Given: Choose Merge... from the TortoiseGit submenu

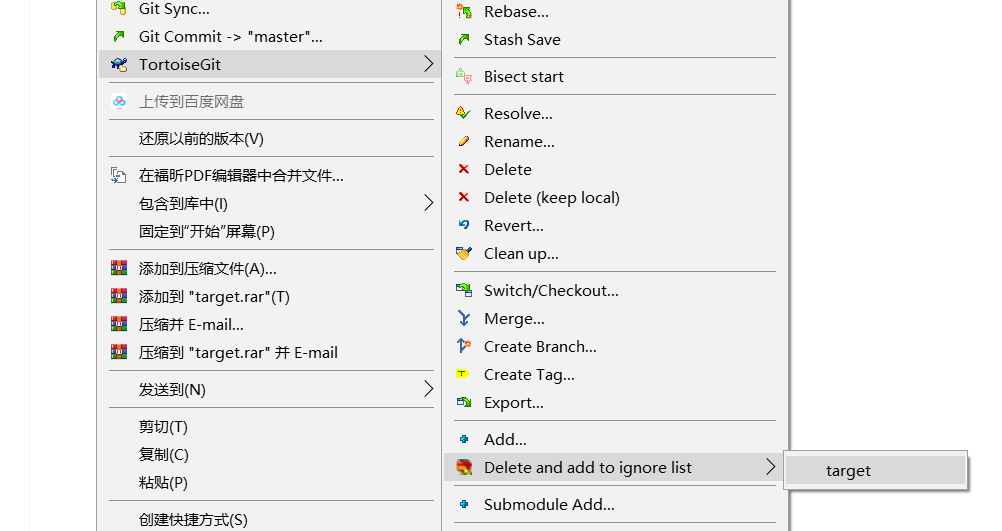Looking at the screenshot, I should pos(514,319).
